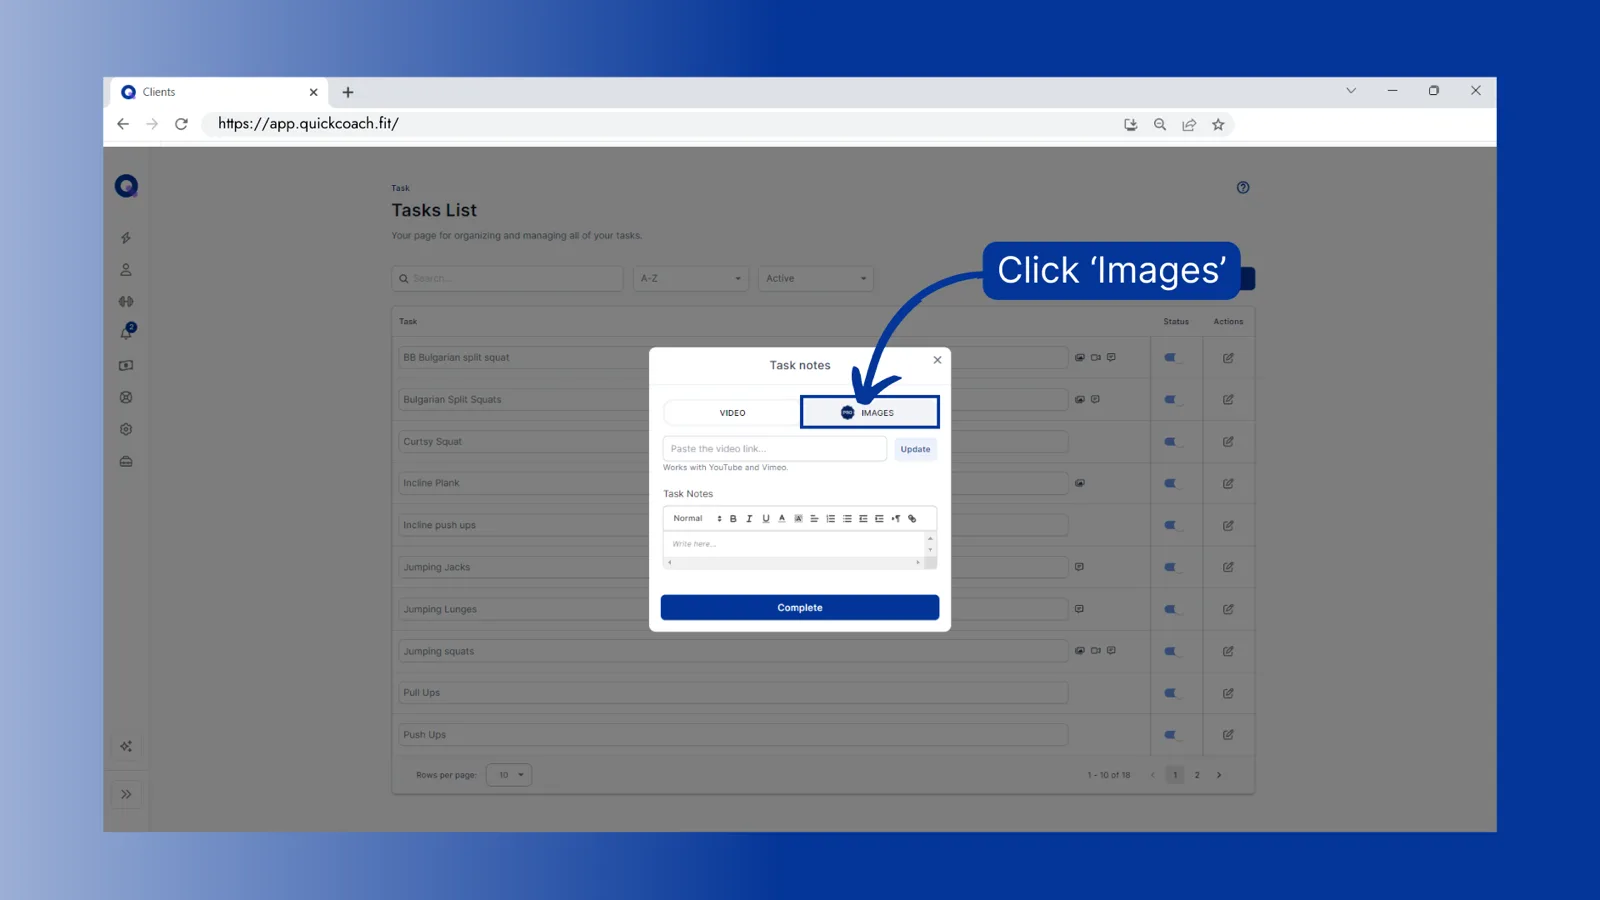Bookmark this page with star icon

[1218, 125]
